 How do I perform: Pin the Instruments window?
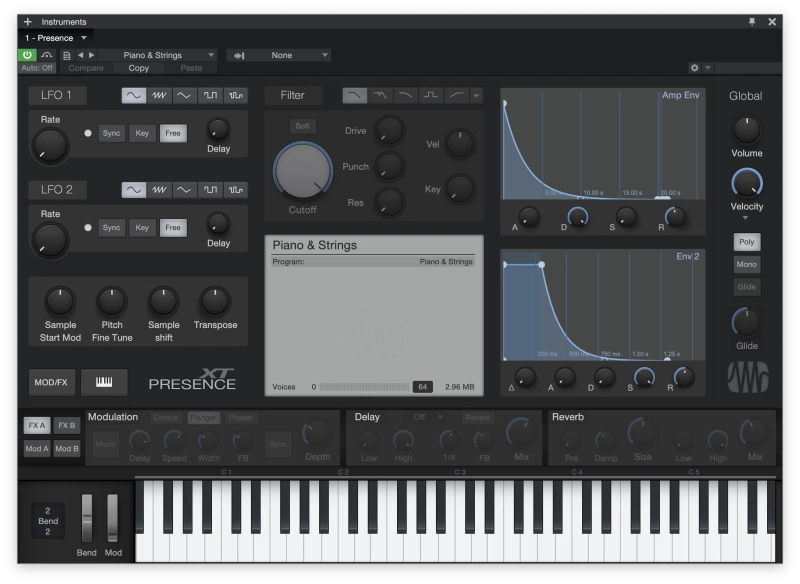(x=752, y=21)
